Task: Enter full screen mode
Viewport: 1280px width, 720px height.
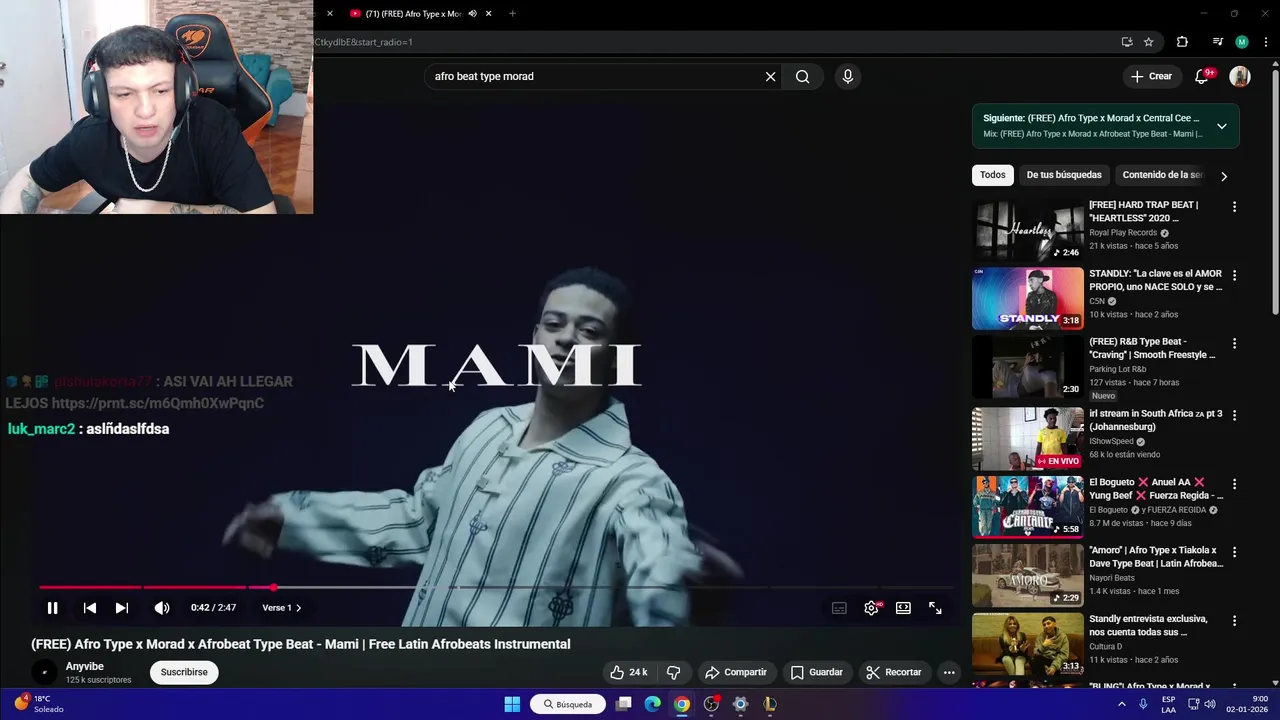Action: point(935,608)
